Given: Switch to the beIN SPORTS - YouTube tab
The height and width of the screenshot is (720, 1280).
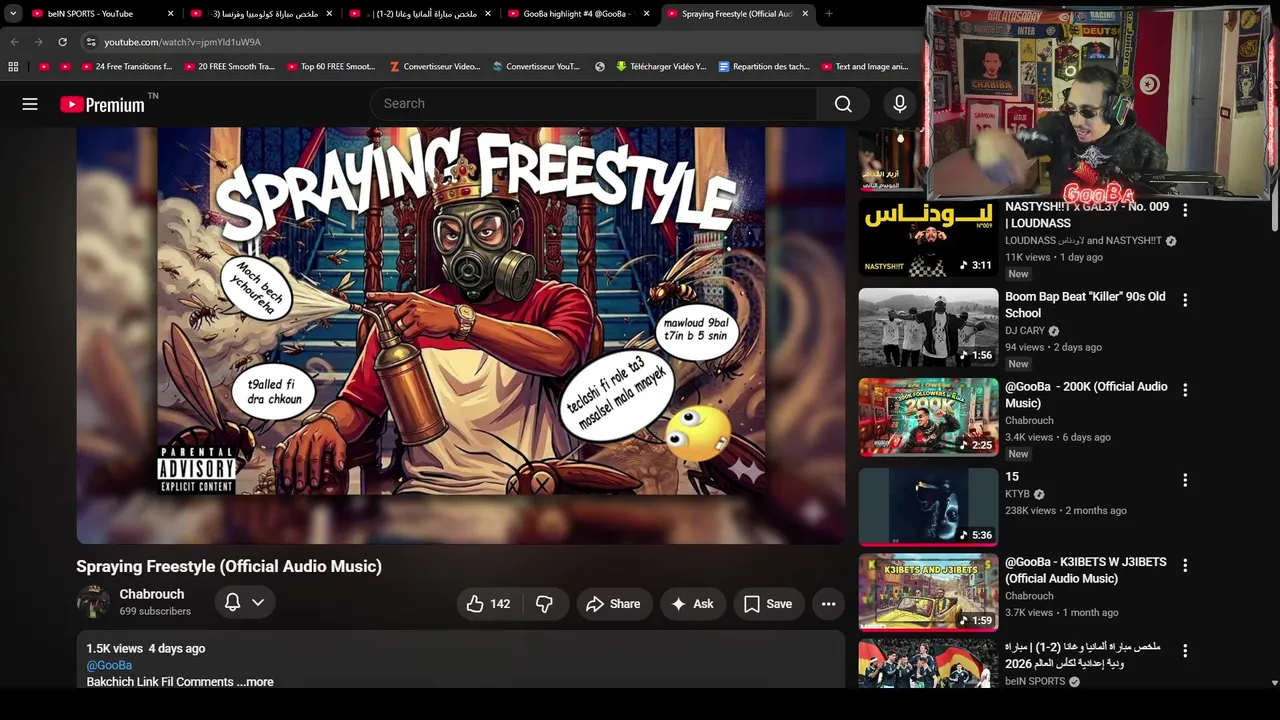Looking at the screenshot, I should pyautogui.click(x=100, y=14).
